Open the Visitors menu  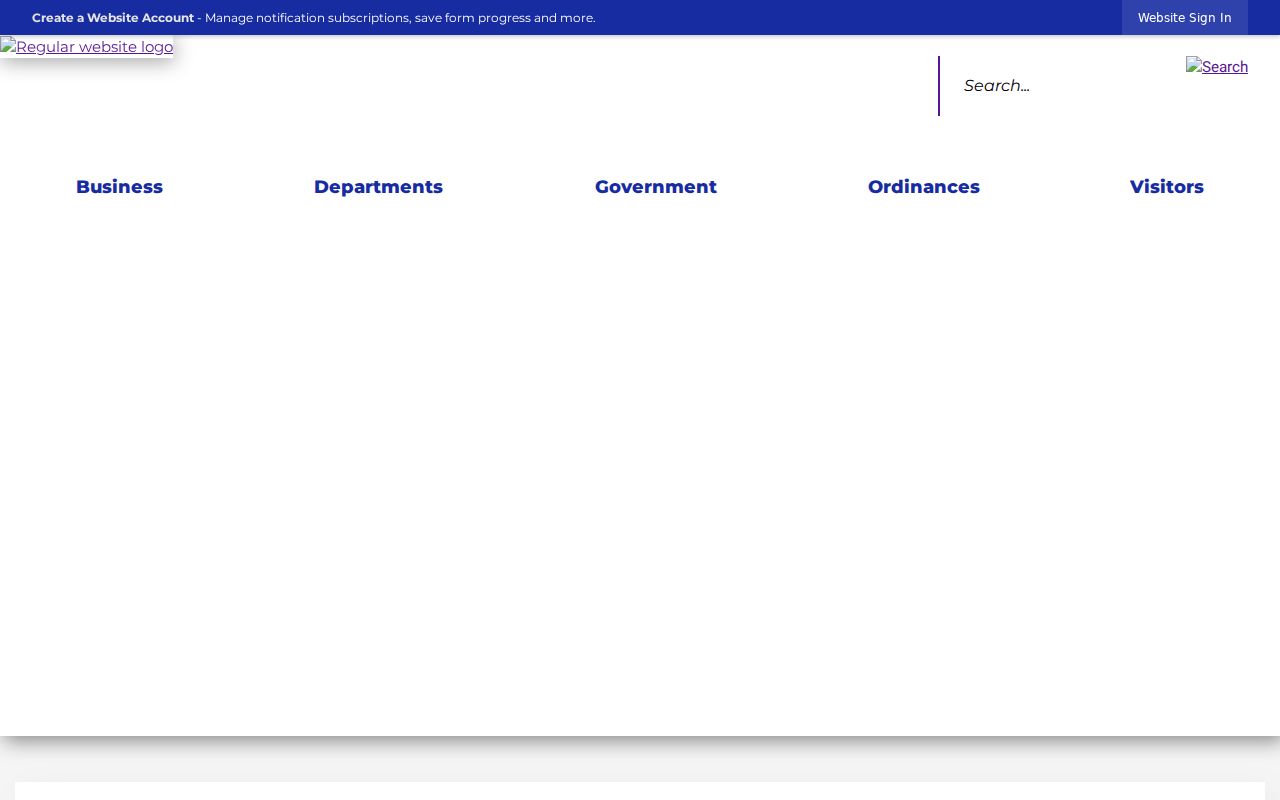(1167, 187)
